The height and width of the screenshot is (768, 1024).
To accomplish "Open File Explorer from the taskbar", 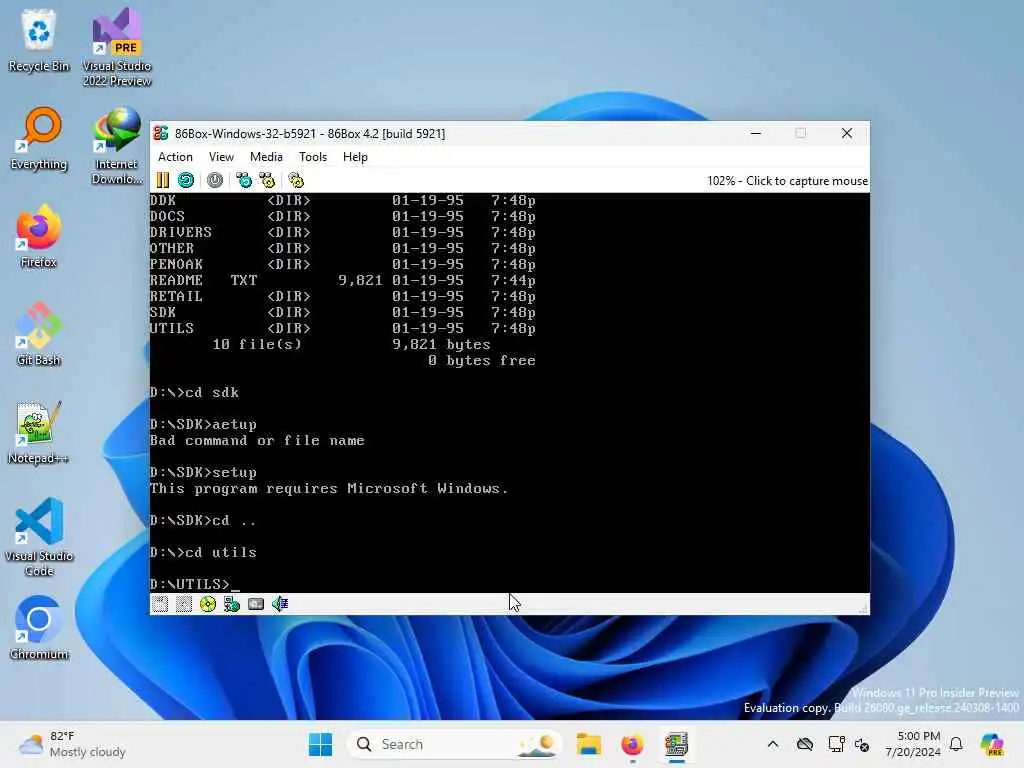I will coord(588,744).
